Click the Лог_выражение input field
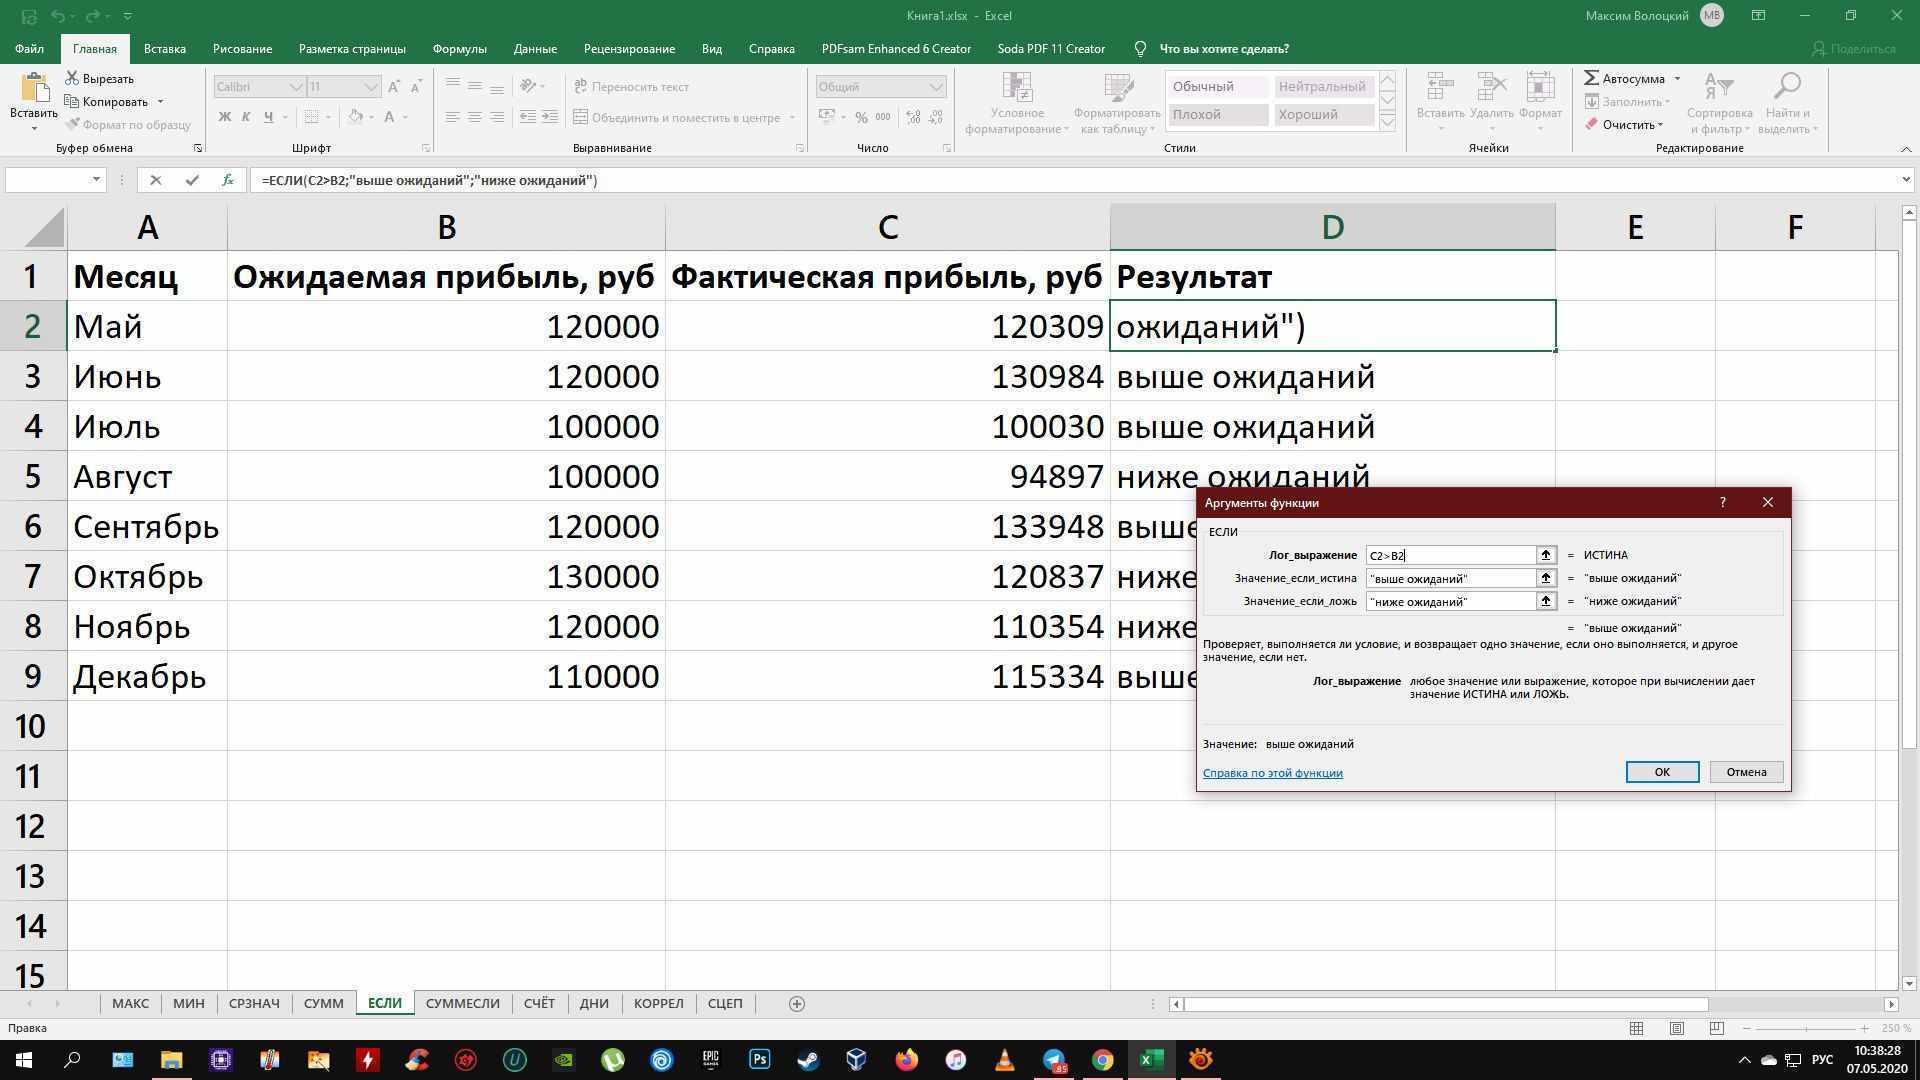Screen dimensions: 1920x1080 (x=1450, y=555)
